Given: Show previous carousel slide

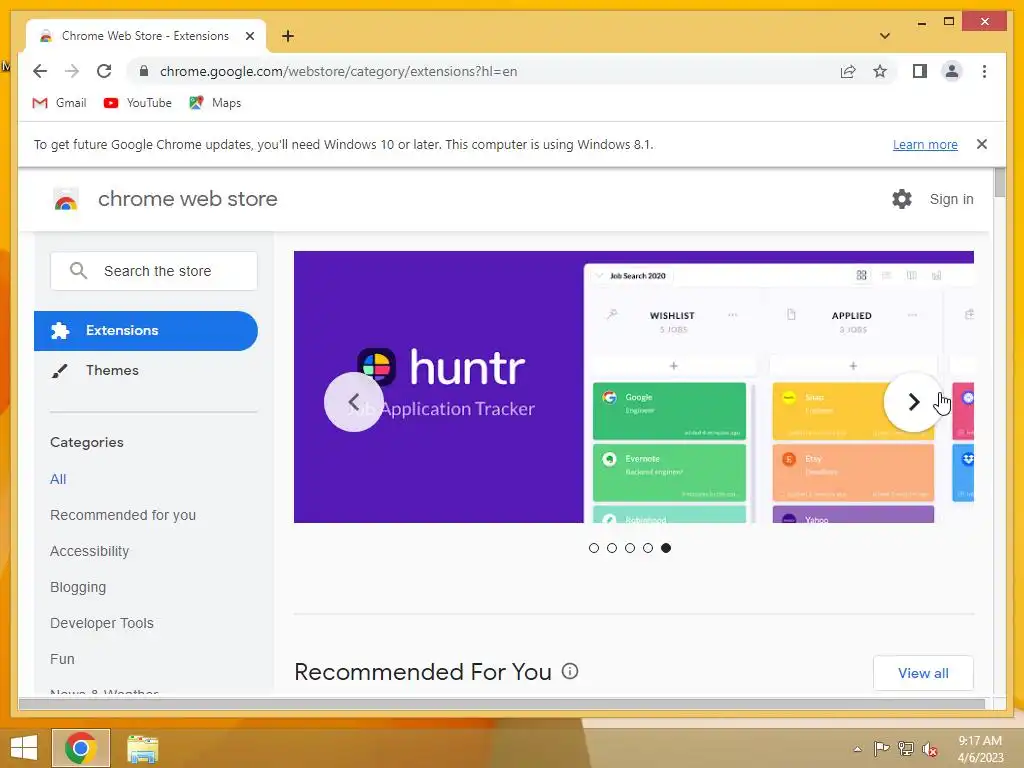Looking at the screenshot, I should 353,402.
